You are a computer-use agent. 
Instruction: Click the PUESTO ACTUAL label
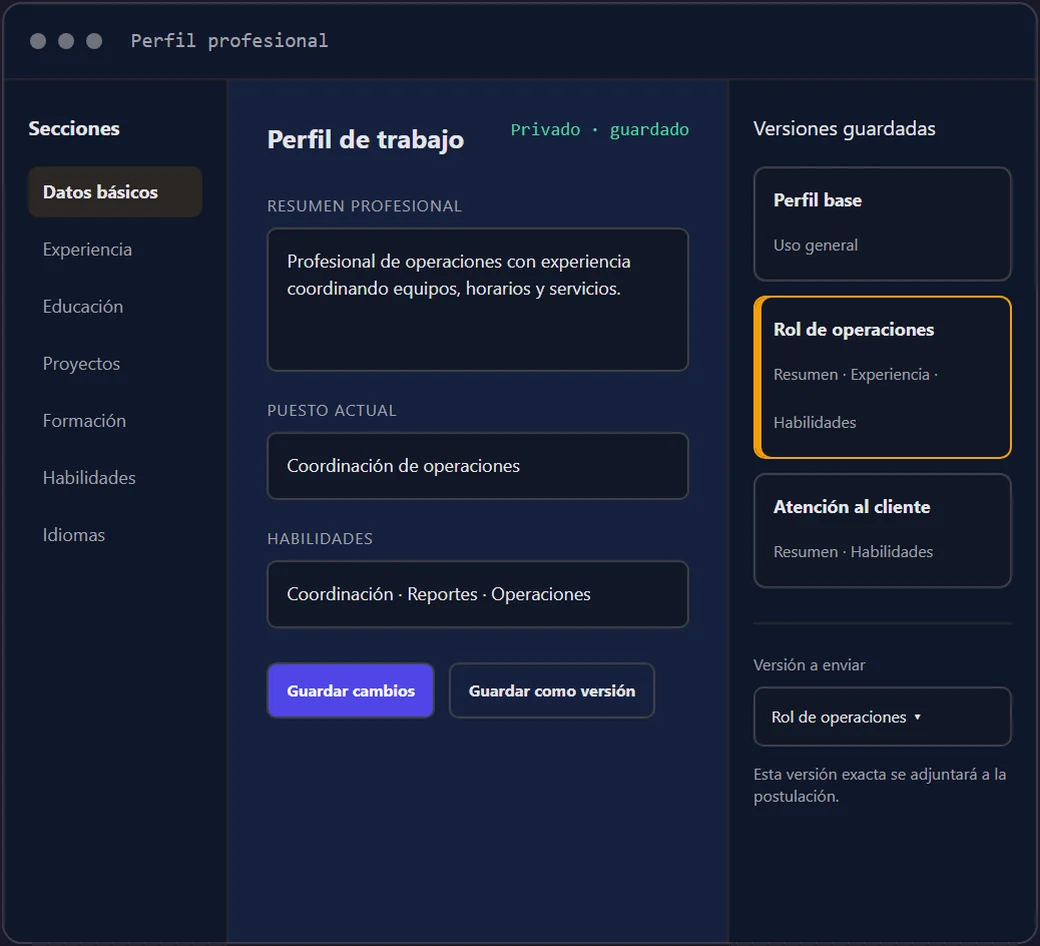pyautogui.click(x=332, y=410)
